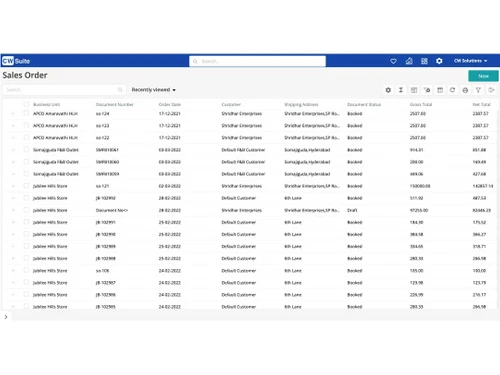Viewport: 500px width, 375px height.
Task: Expand the row for order JB-102990
Action: point(13,234)
